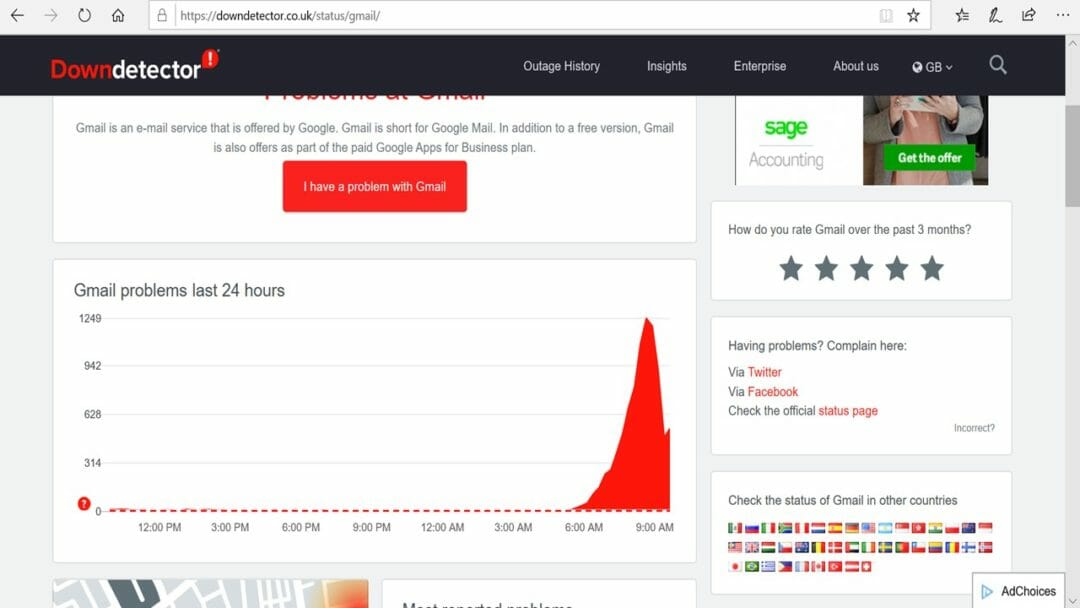The image size is (1080, 608).
Task: Rate Gmail five stars
Action: click(932, 268)
